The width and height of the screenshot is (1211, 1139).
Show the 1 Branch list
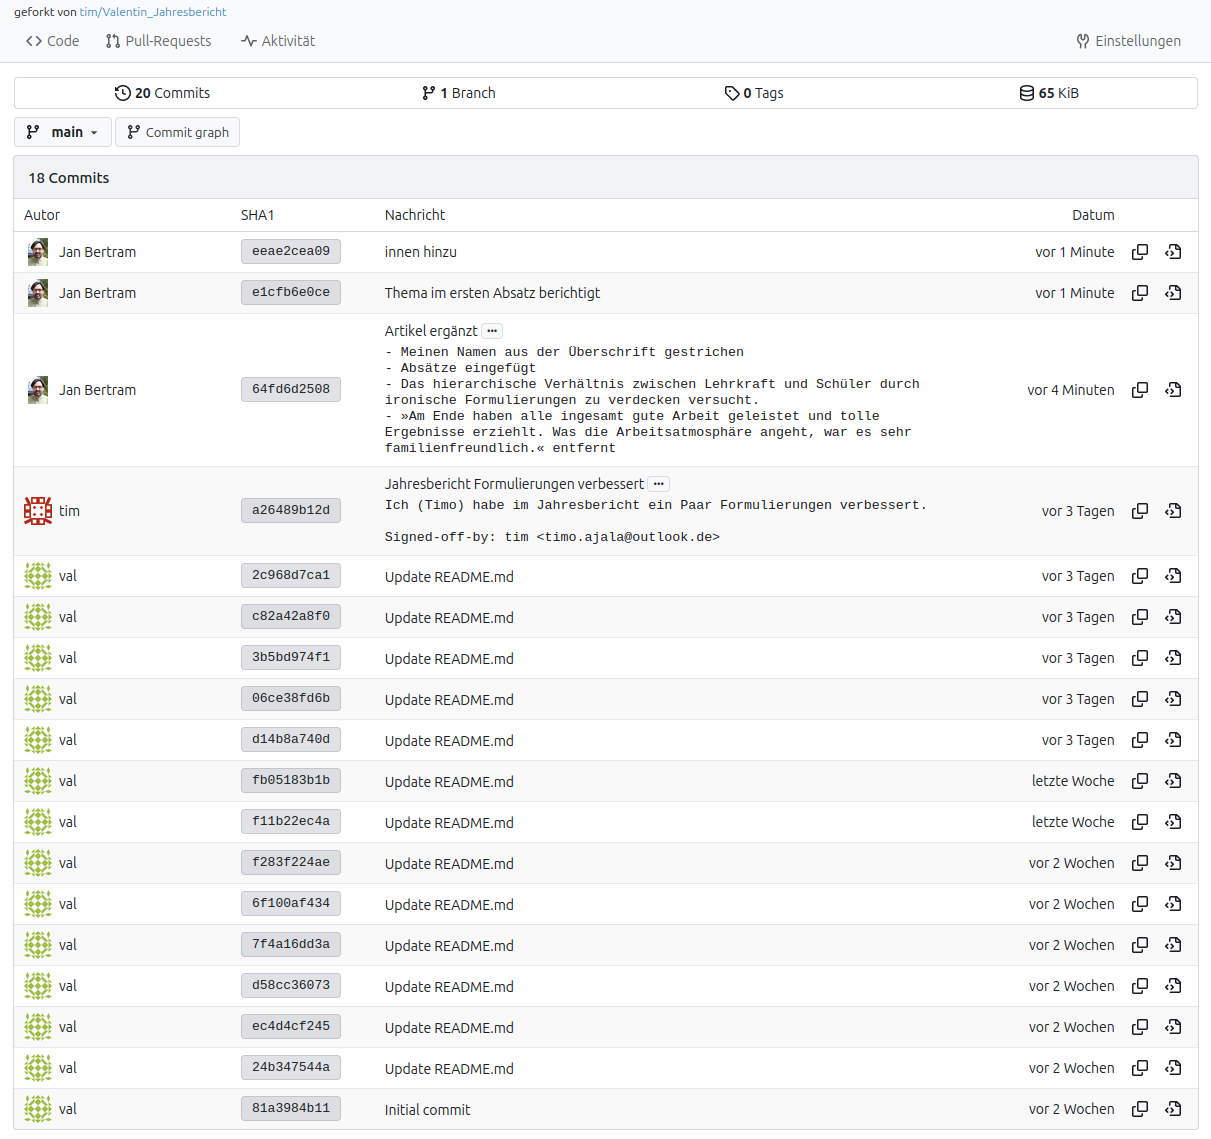[x=459, y=93]
